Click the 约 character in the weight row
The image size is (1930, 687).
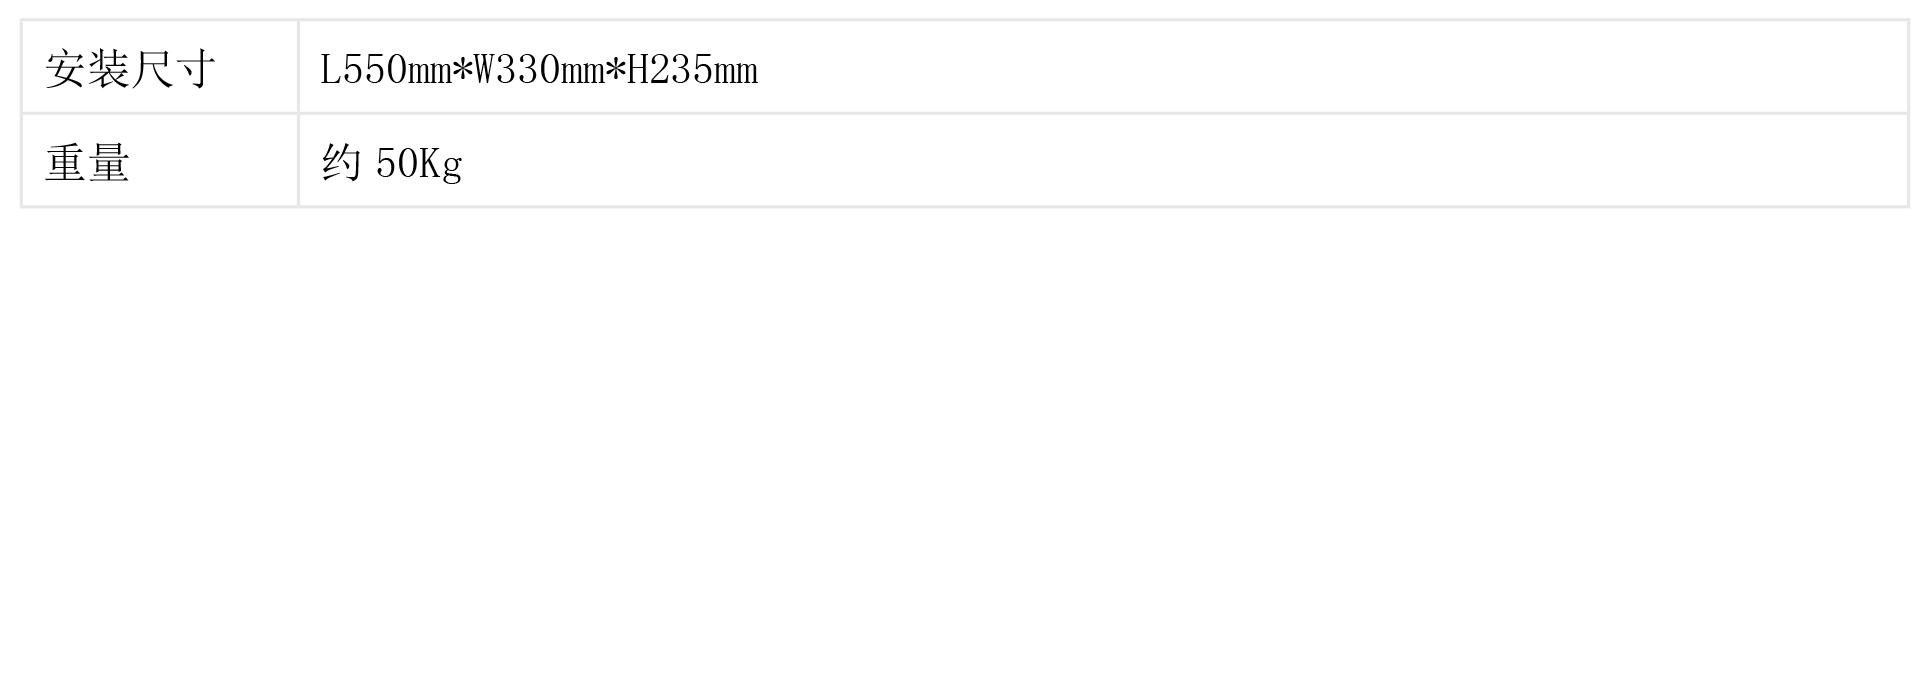[x=341, y=162]
